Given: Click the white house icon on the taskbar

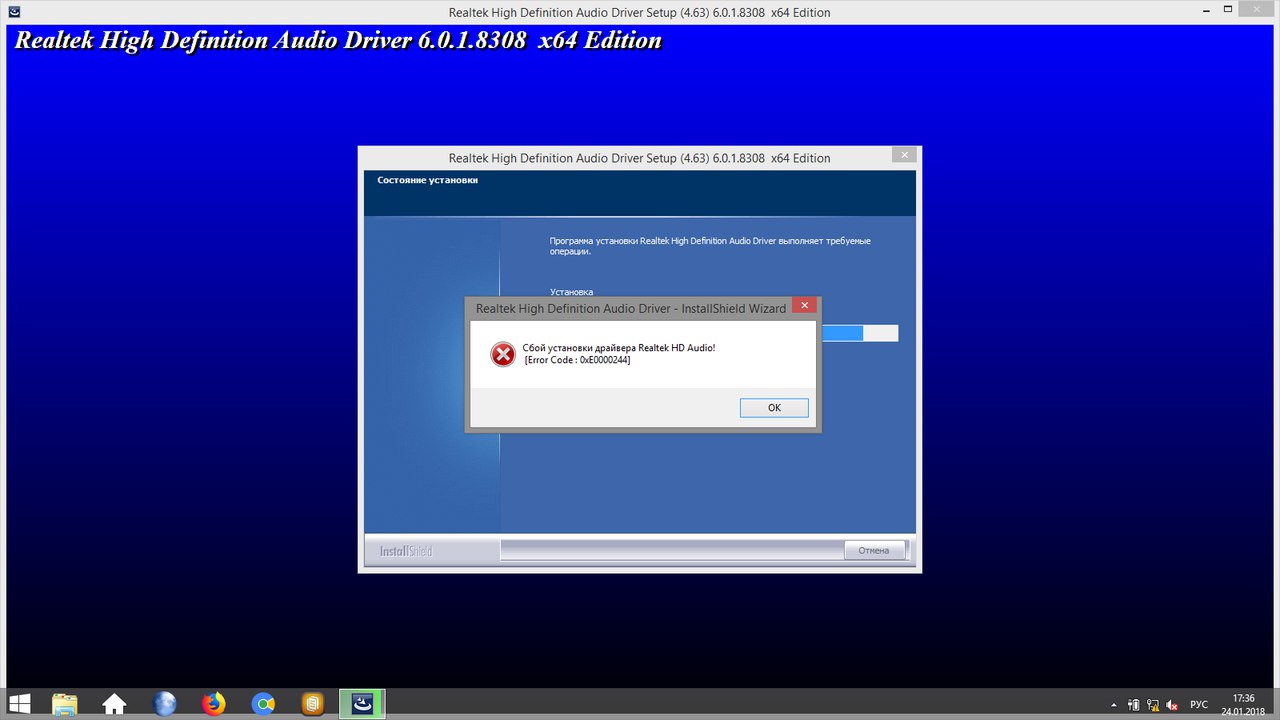Looking at the screenshot, I should pyautogui.click(x=114, y=704).
